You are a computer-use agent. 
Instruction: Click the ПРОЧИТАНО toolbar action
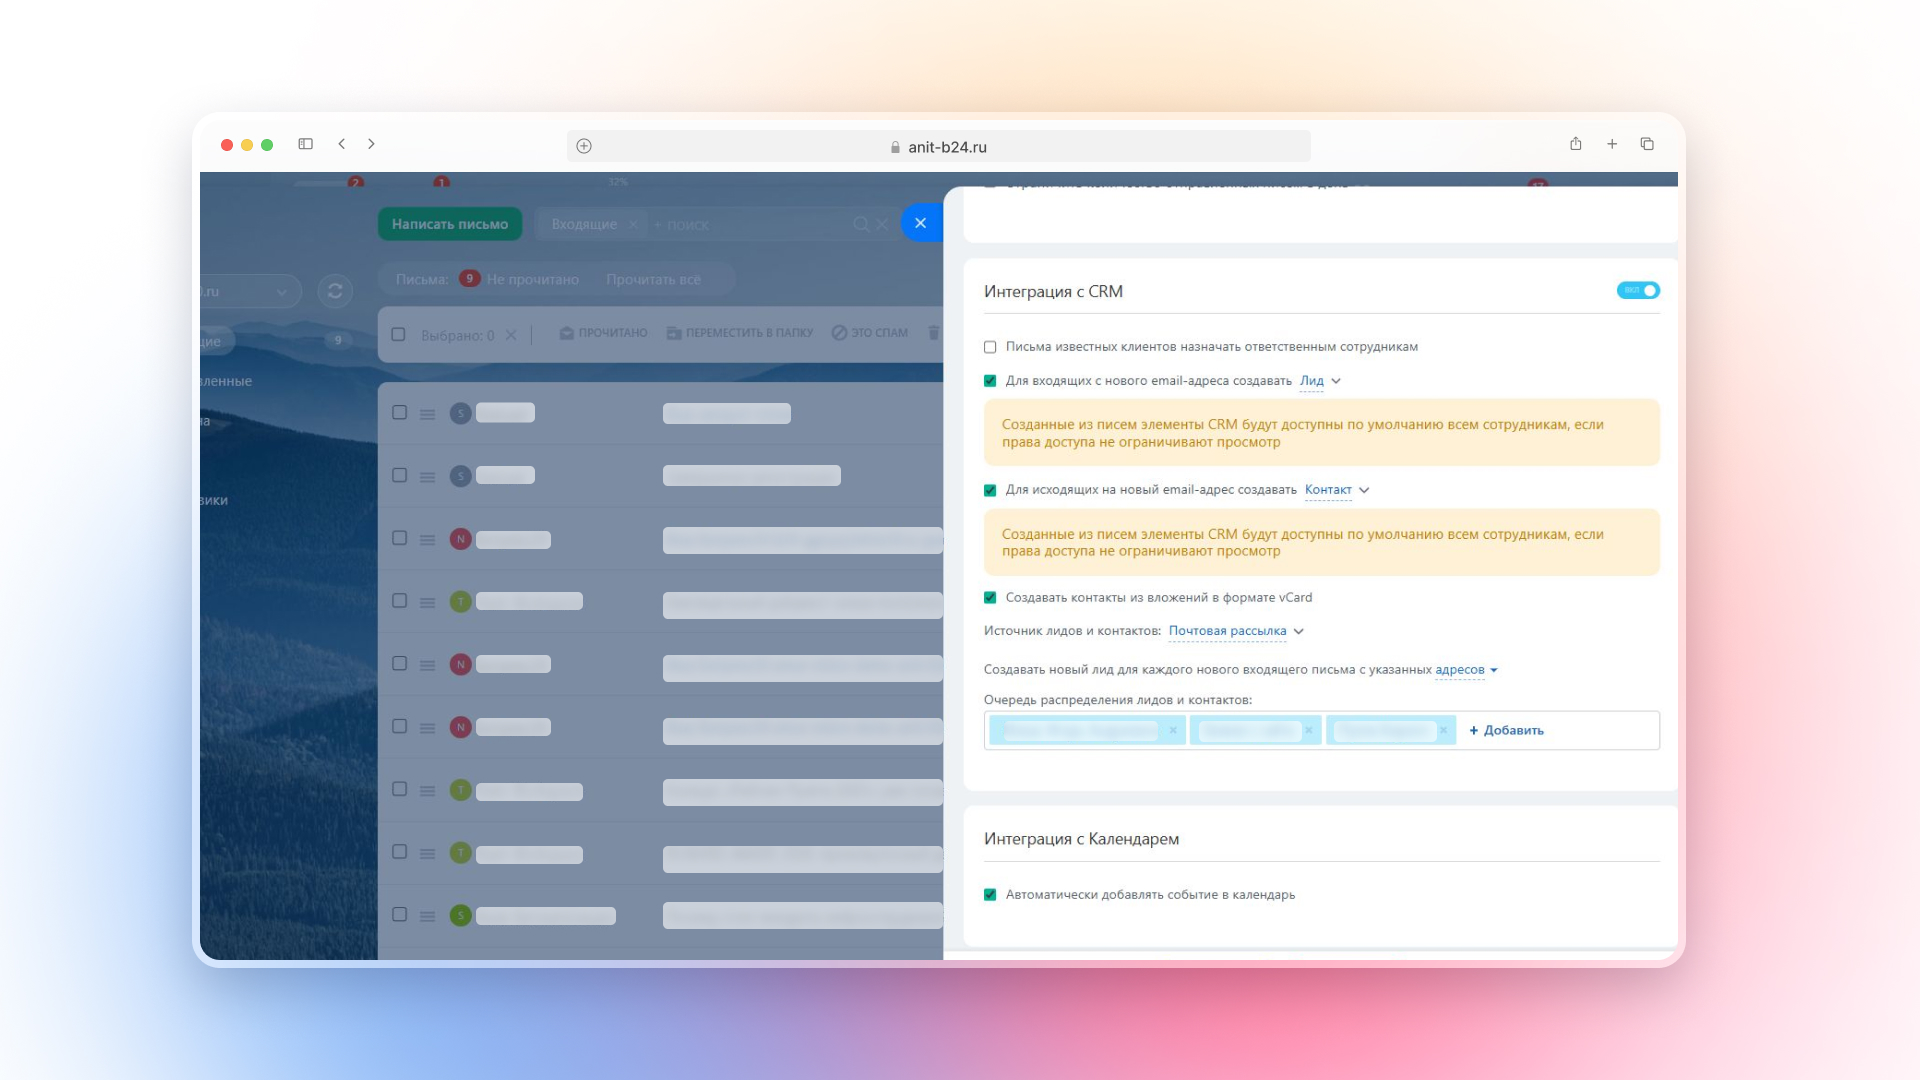point(604,333)
